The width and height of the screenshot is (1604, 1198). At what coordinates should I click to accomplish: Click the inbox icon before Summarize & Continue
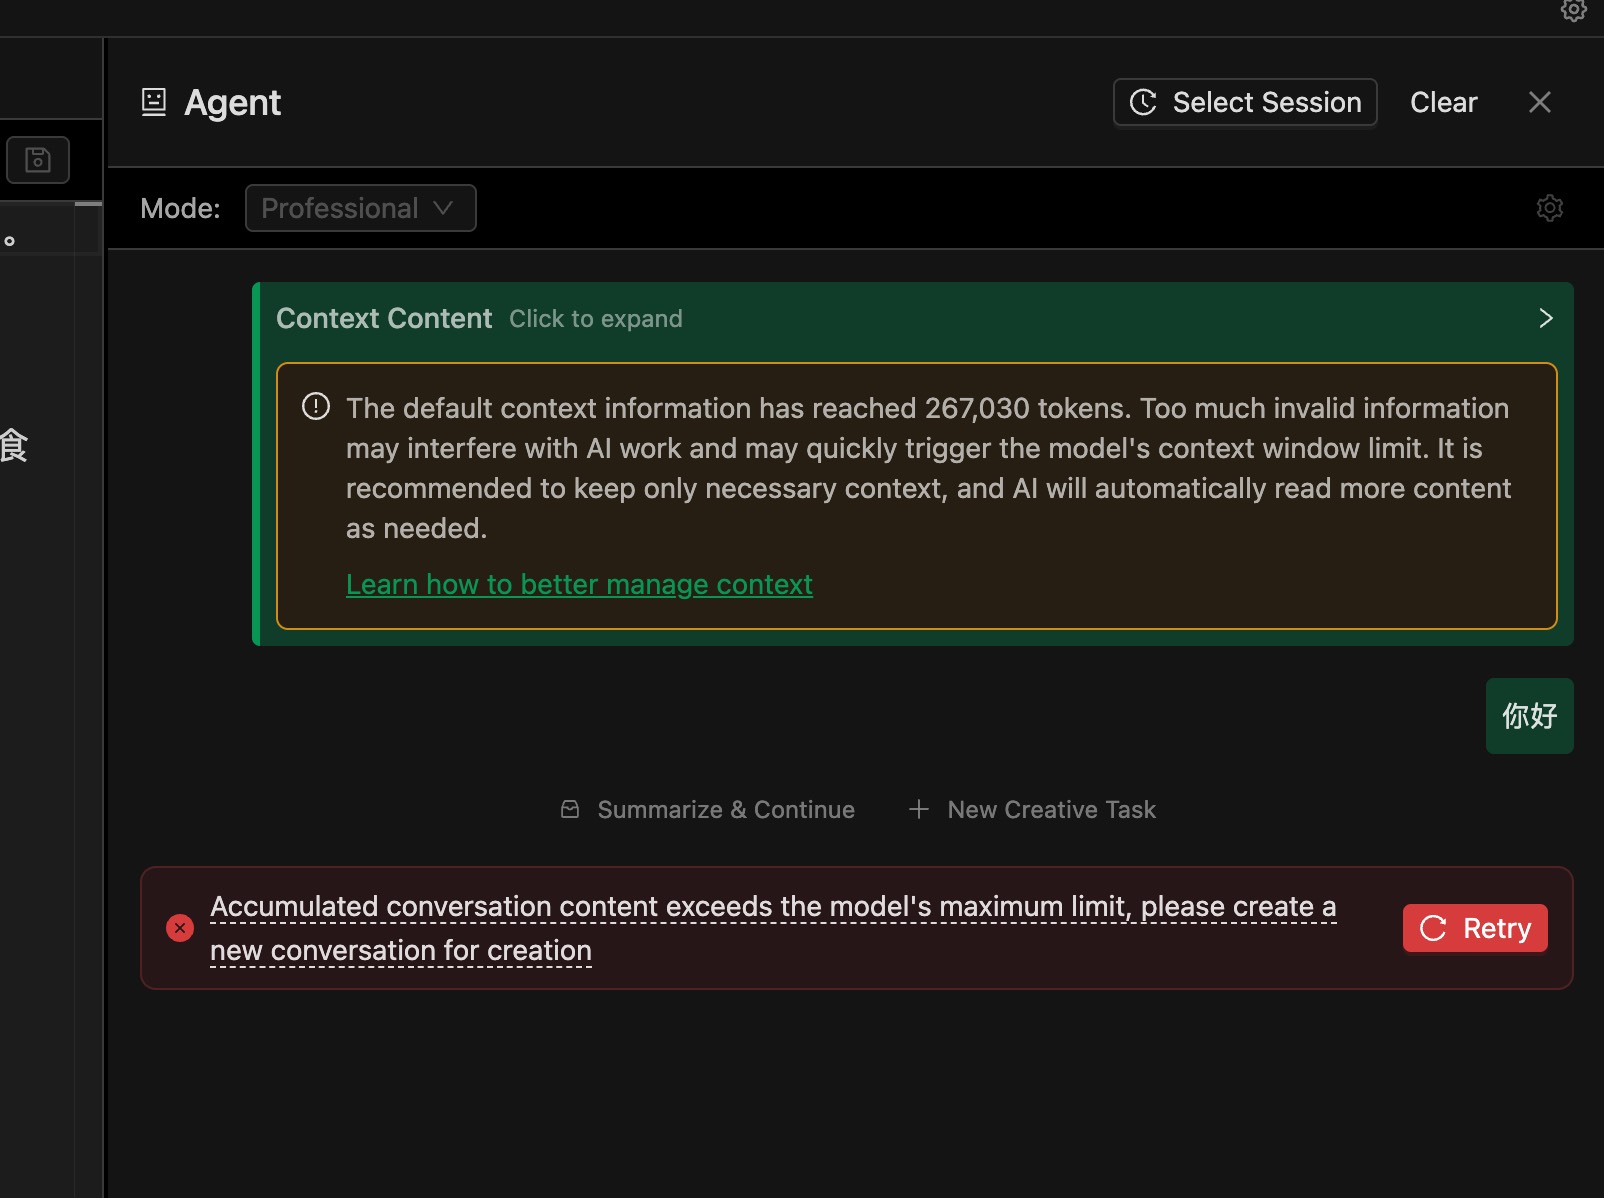(570, 809)
